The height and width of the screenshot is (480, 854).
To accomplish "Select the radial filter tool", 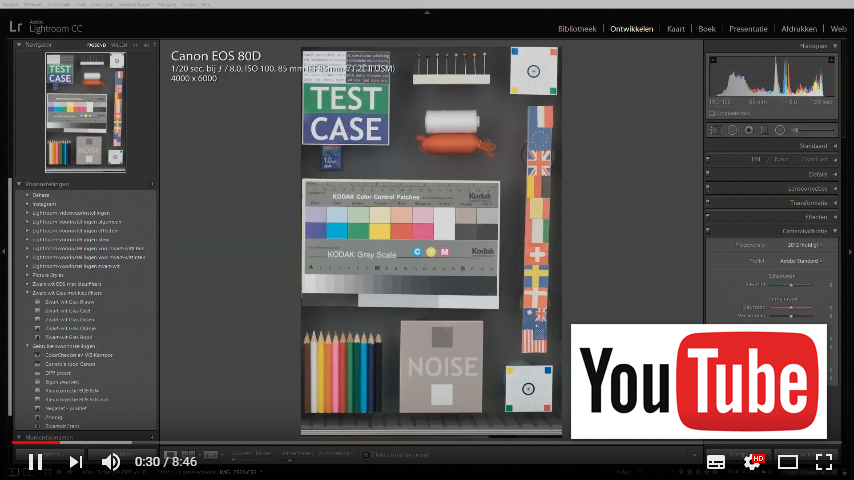I will 778,130.
